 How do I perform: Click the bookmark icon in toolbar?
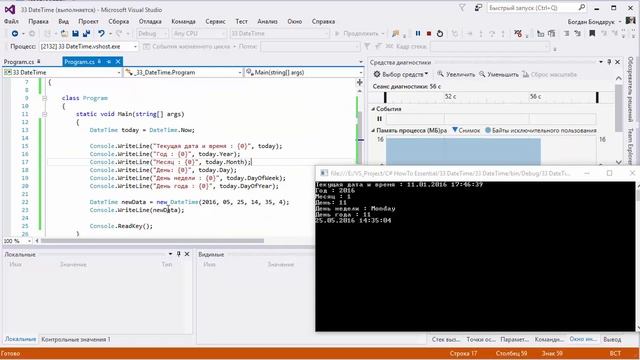pos(592,33)
